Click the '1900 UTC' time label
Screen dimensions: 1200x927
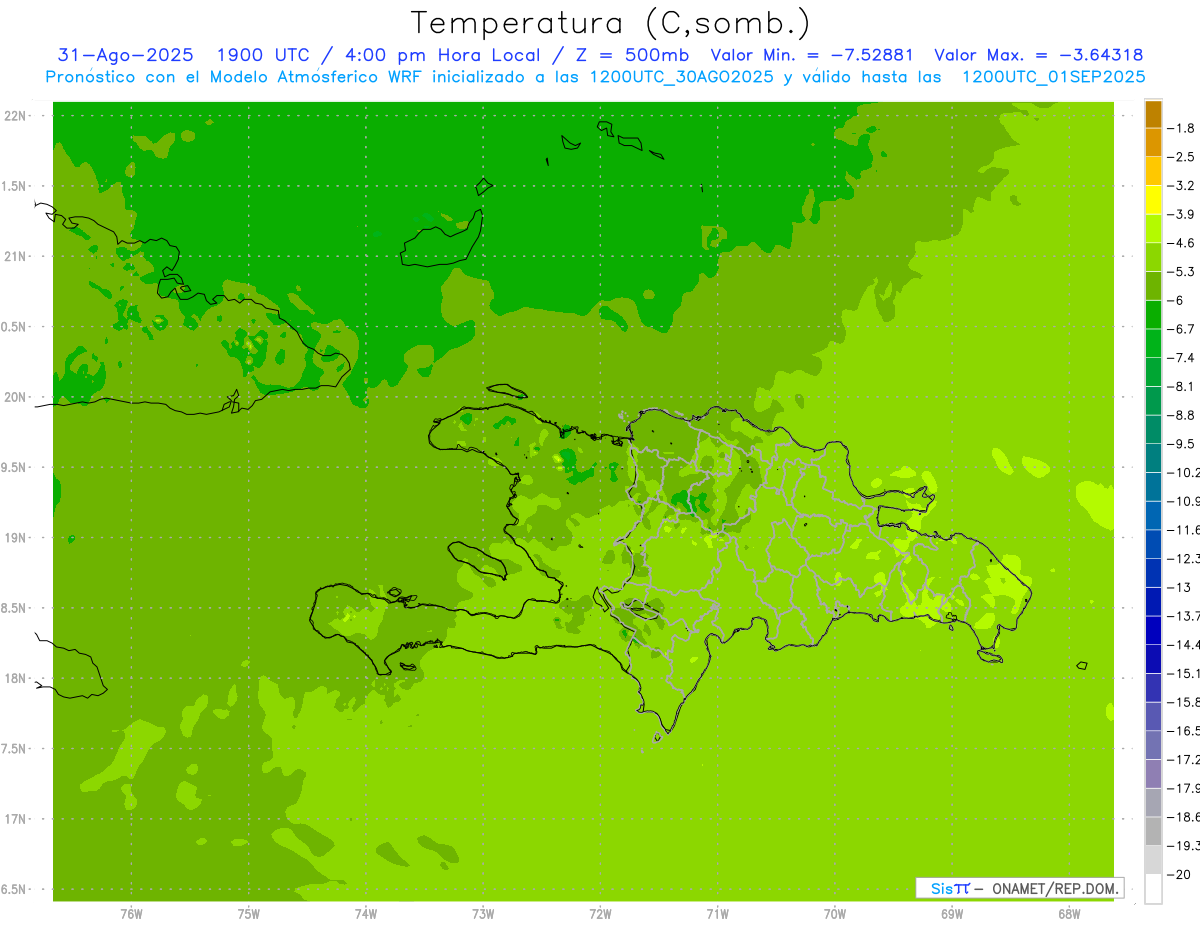point(263,55)
